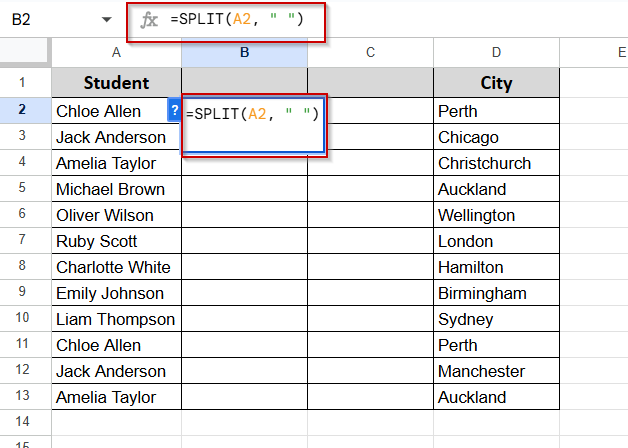Select the Chicago cell
628x448 pixels.
[x=496, y=137]
